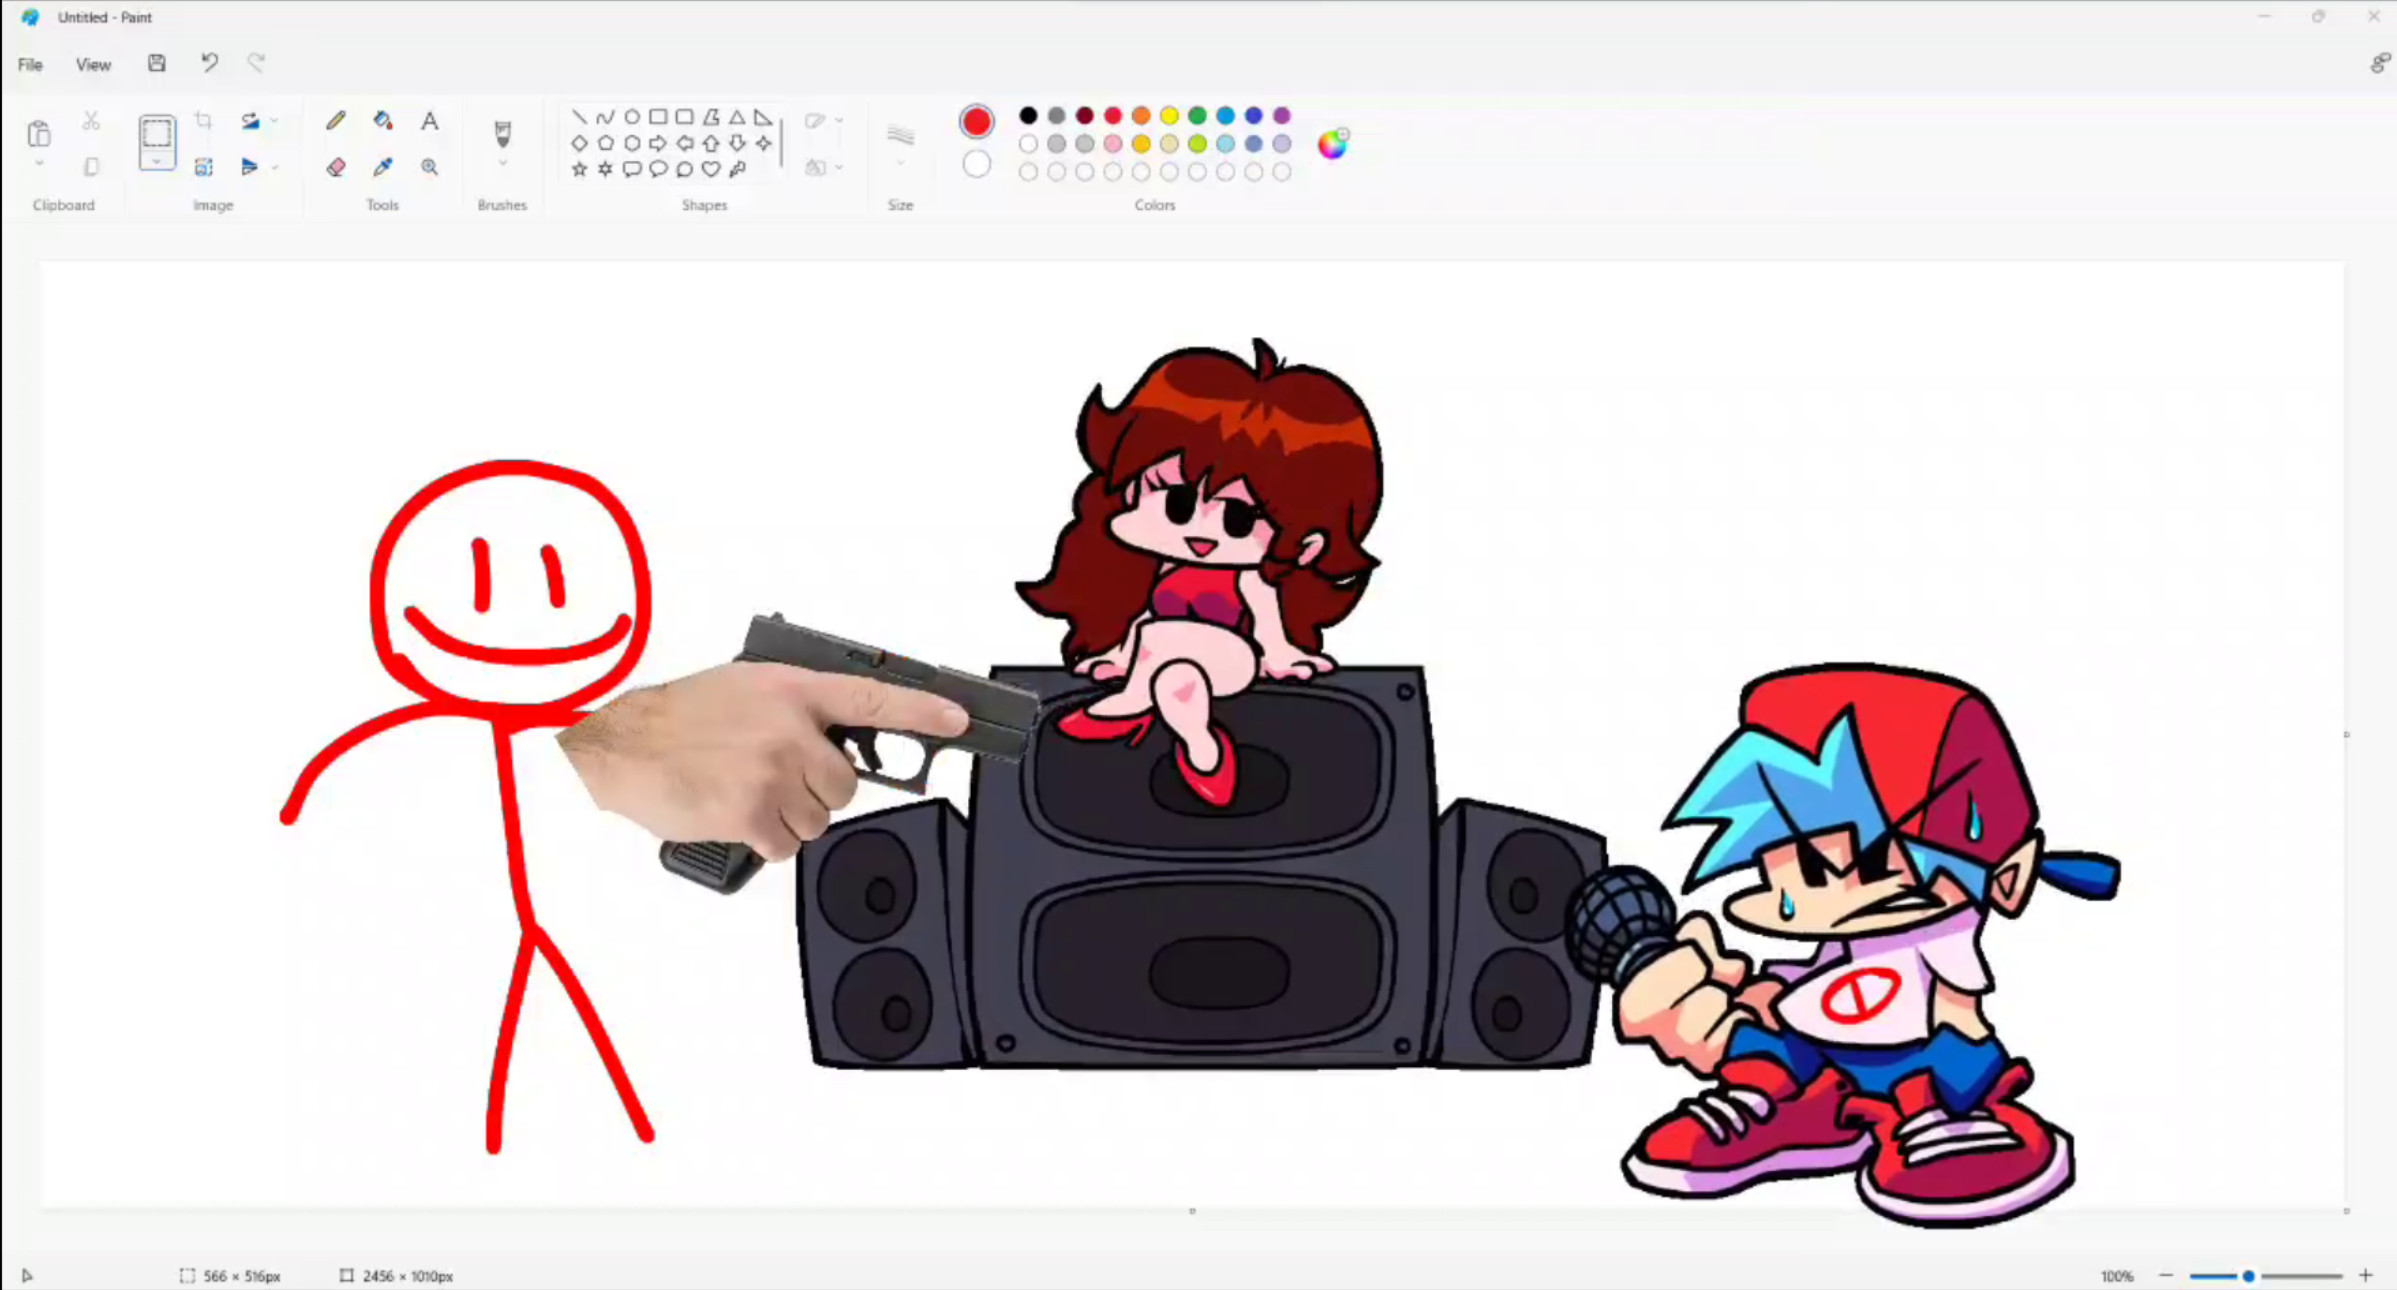Open the Brushes dropdown
2397x1290 pixels.
(502, 163)
